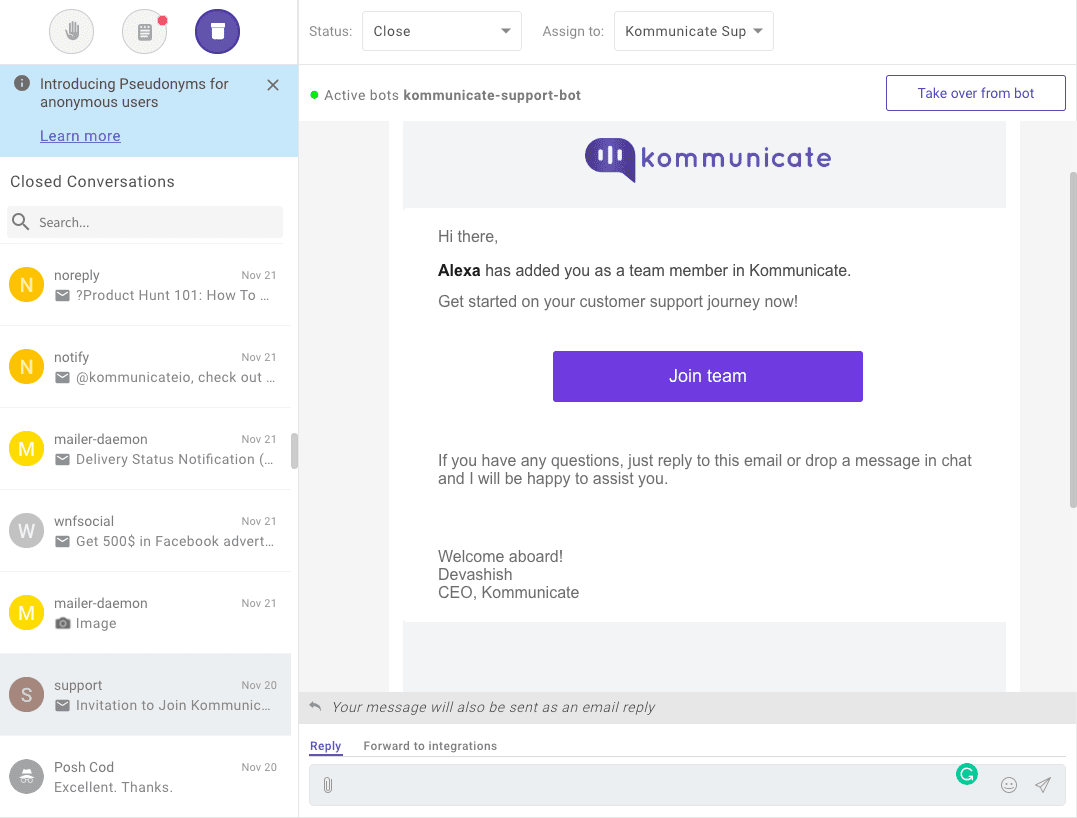Click the email reply arrow icon
The width and height of the screenshot is (1077, 818).
(x=315, y=706)
